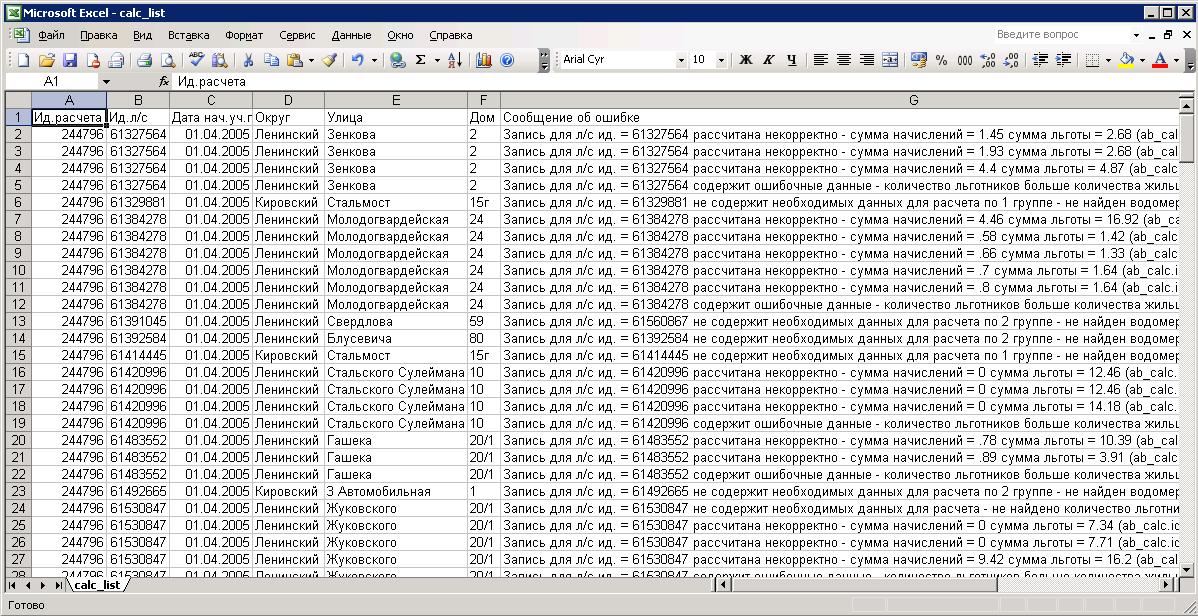This screenshot has width=1198, height=616.
Task: Open the font size dropdown
Action: [722, 60]
